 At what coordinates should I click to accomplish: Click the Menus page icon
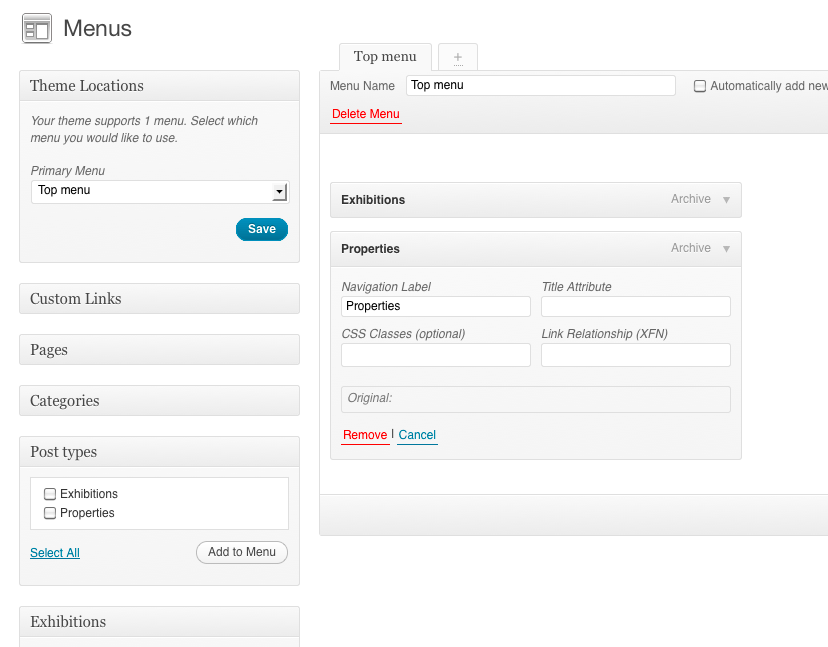(36, 28)
